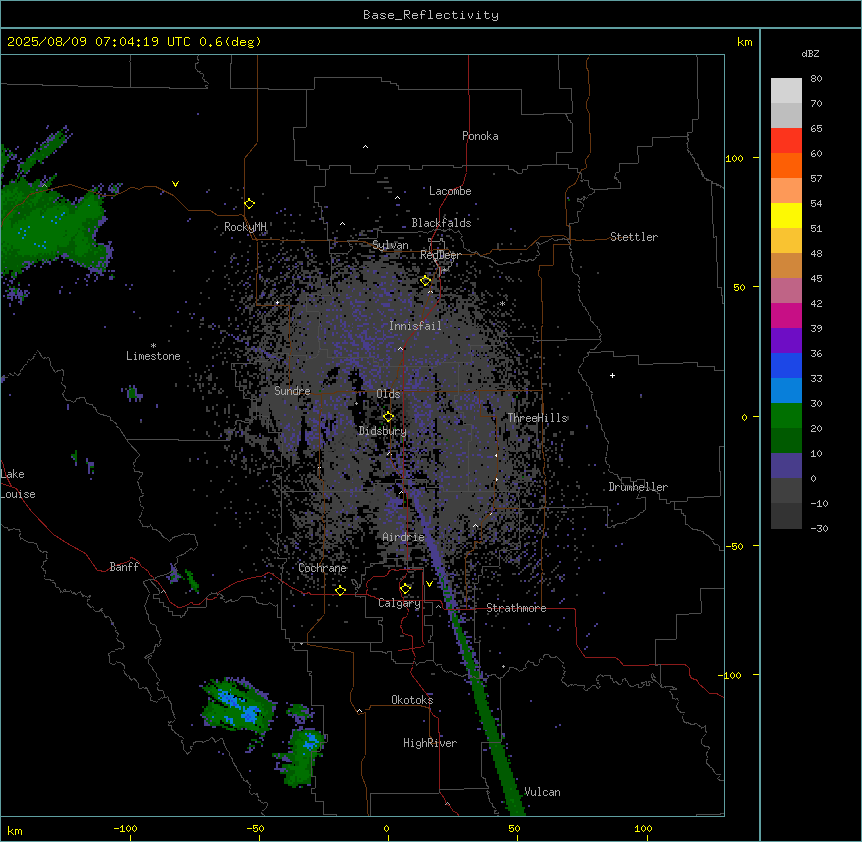Click the Sylvan label

pyautogui.click(x=390, y=245)
